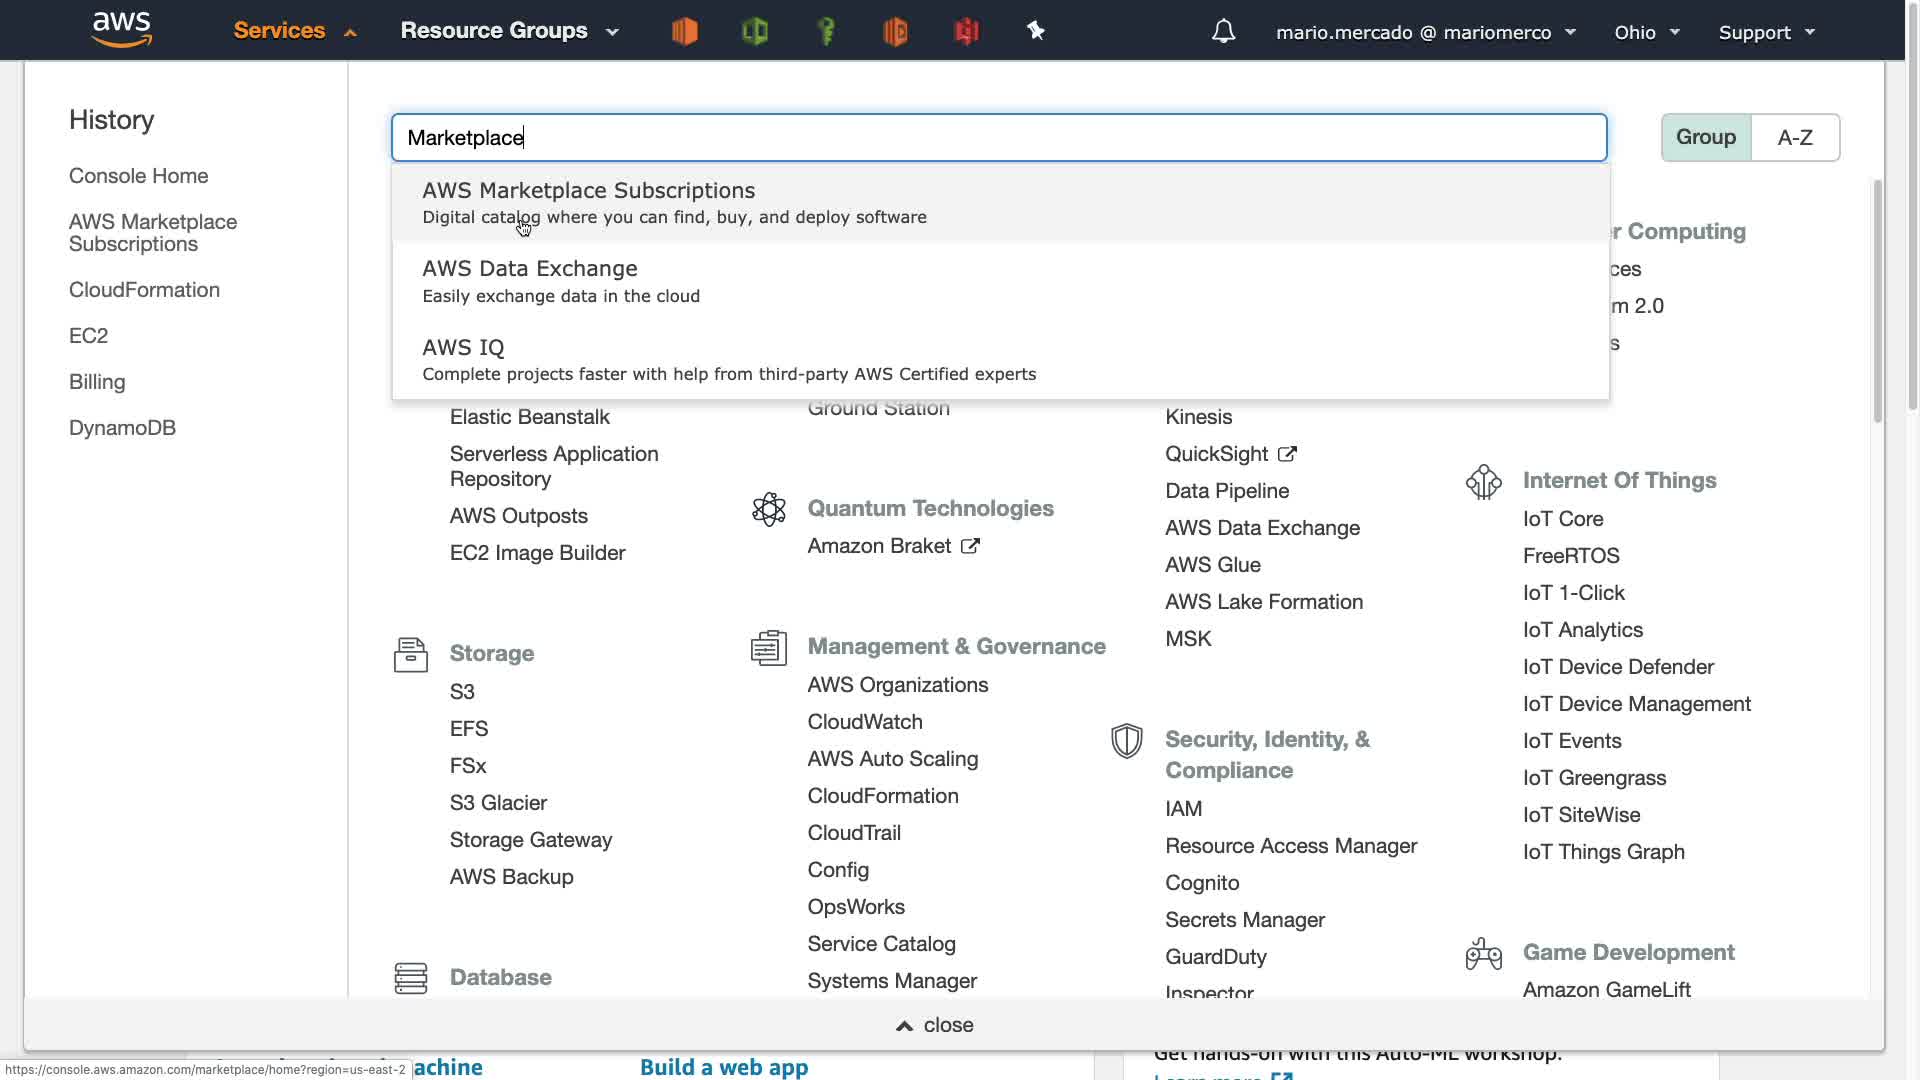The height and width of the screenshot is (1080, 1920).
Task: Click the pushpin shortcut editor icon
Action: click(x=1036, y=32)
